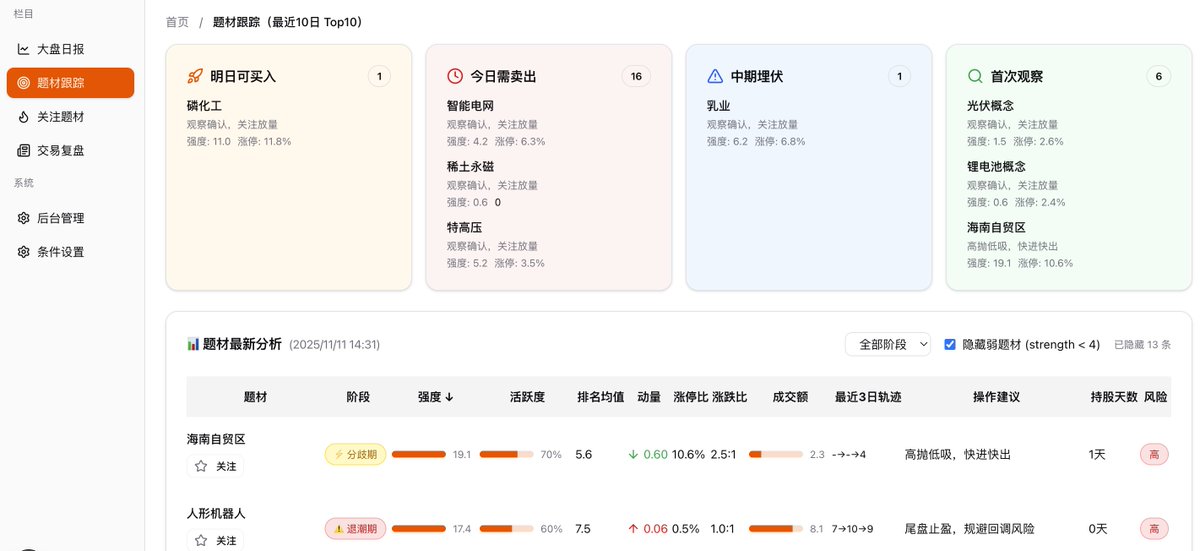This screenshot has height=551, width=1200.
Task: Click 光伏概念 in 首次观察 card
Action: coord(990,106)
